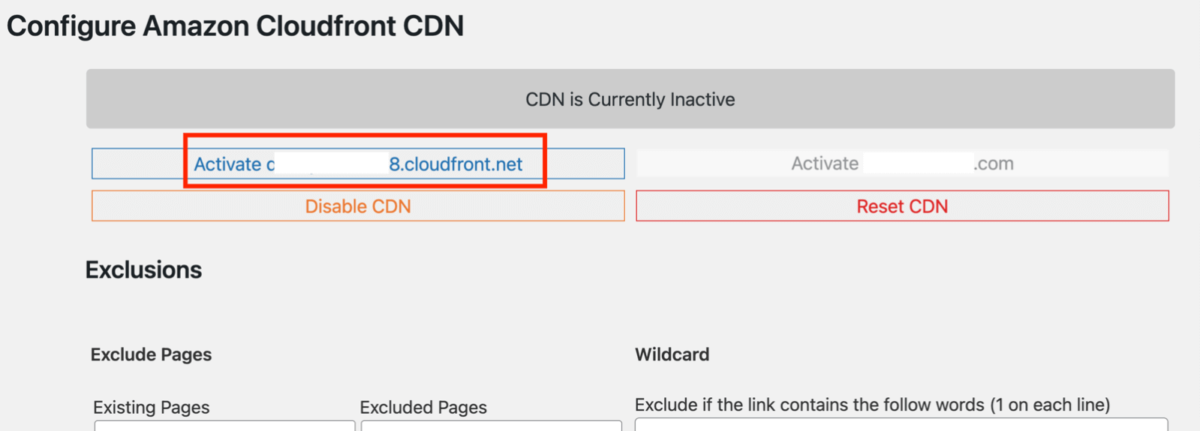1200x431 pixels.
Task: Click the Configure Amazon Cloudfront CDN heading
Action: point(236,26)
